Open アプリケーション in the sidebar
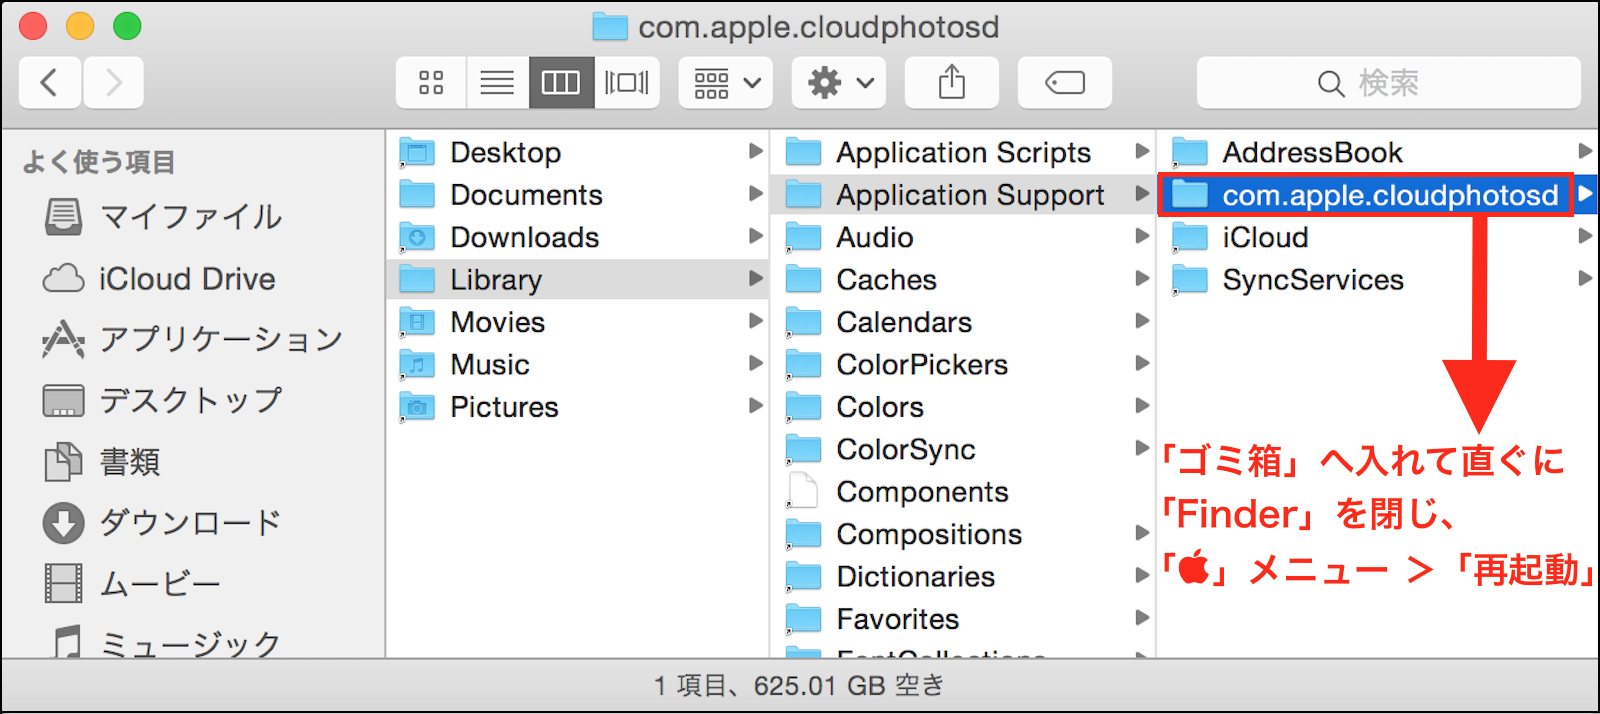 tap(192, 340)
